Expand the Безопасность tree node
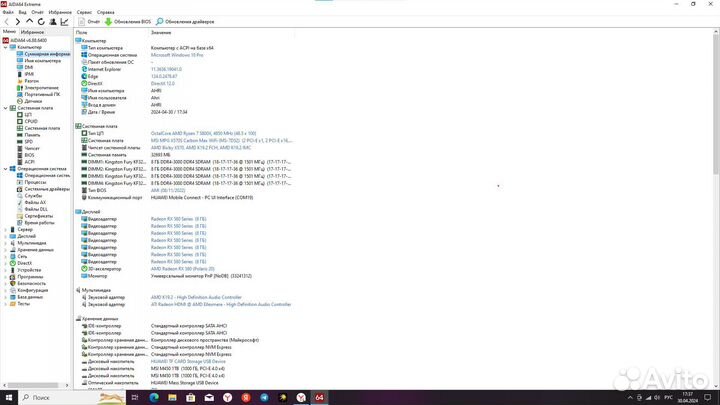720x405 pixels. 6,284
